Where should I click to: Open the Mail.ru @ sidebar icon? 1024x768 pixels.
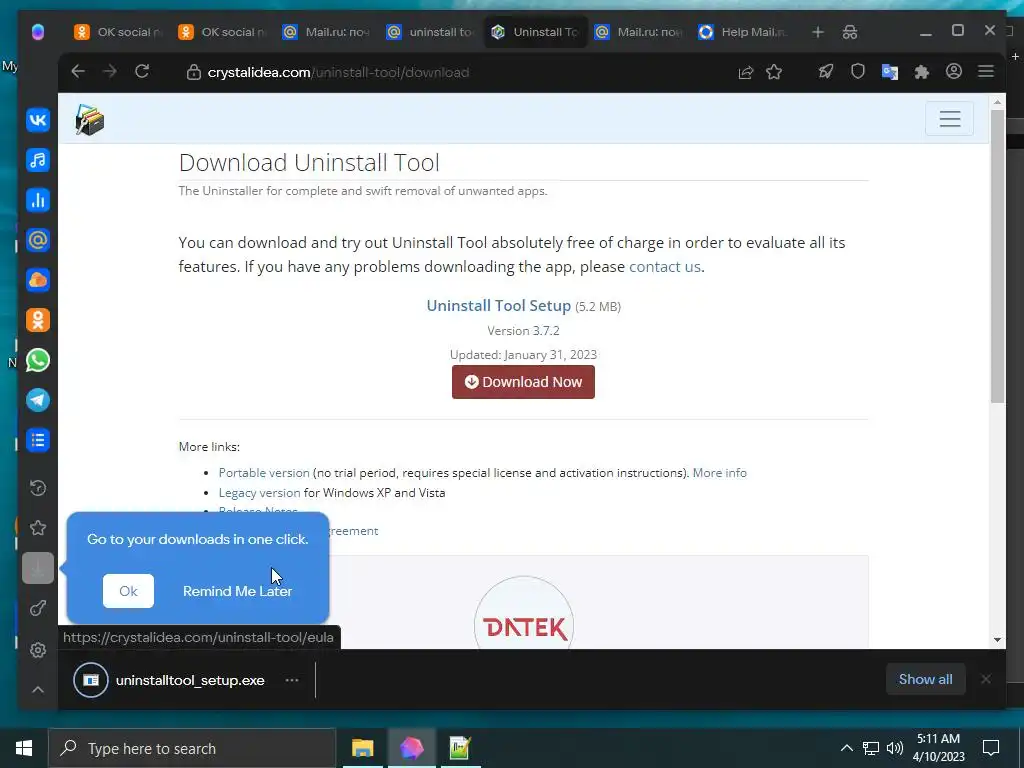click(38, 240)
